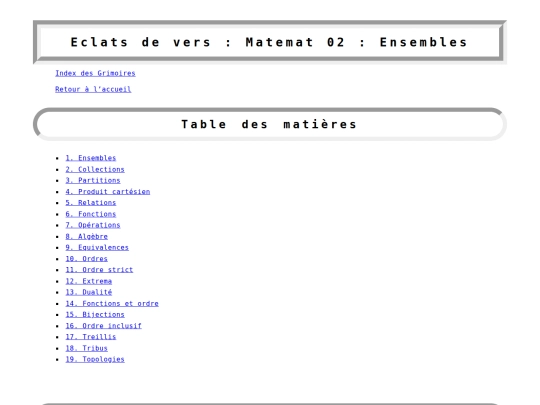Open the 2. Collections entry
The image size is (540, 405).
tap(95, 169)
